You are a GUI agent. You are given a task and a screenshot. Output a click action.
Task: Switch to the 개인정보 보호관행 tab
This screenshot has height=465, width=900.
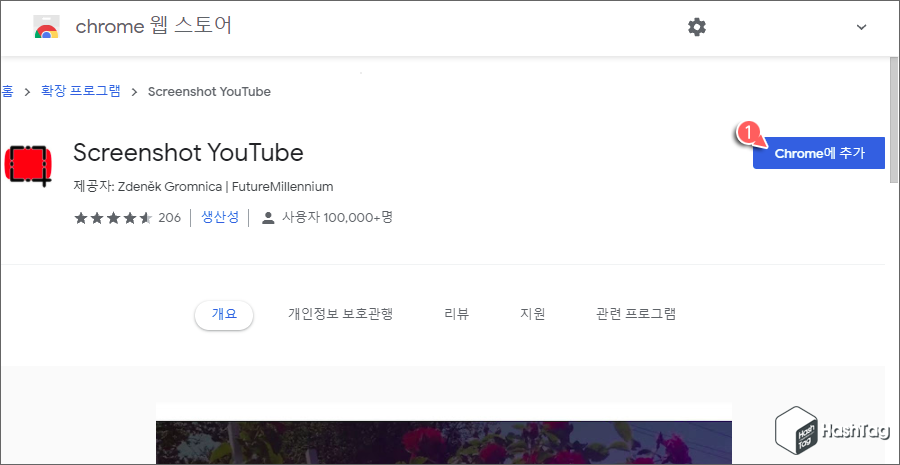click(x=340, y=314)
